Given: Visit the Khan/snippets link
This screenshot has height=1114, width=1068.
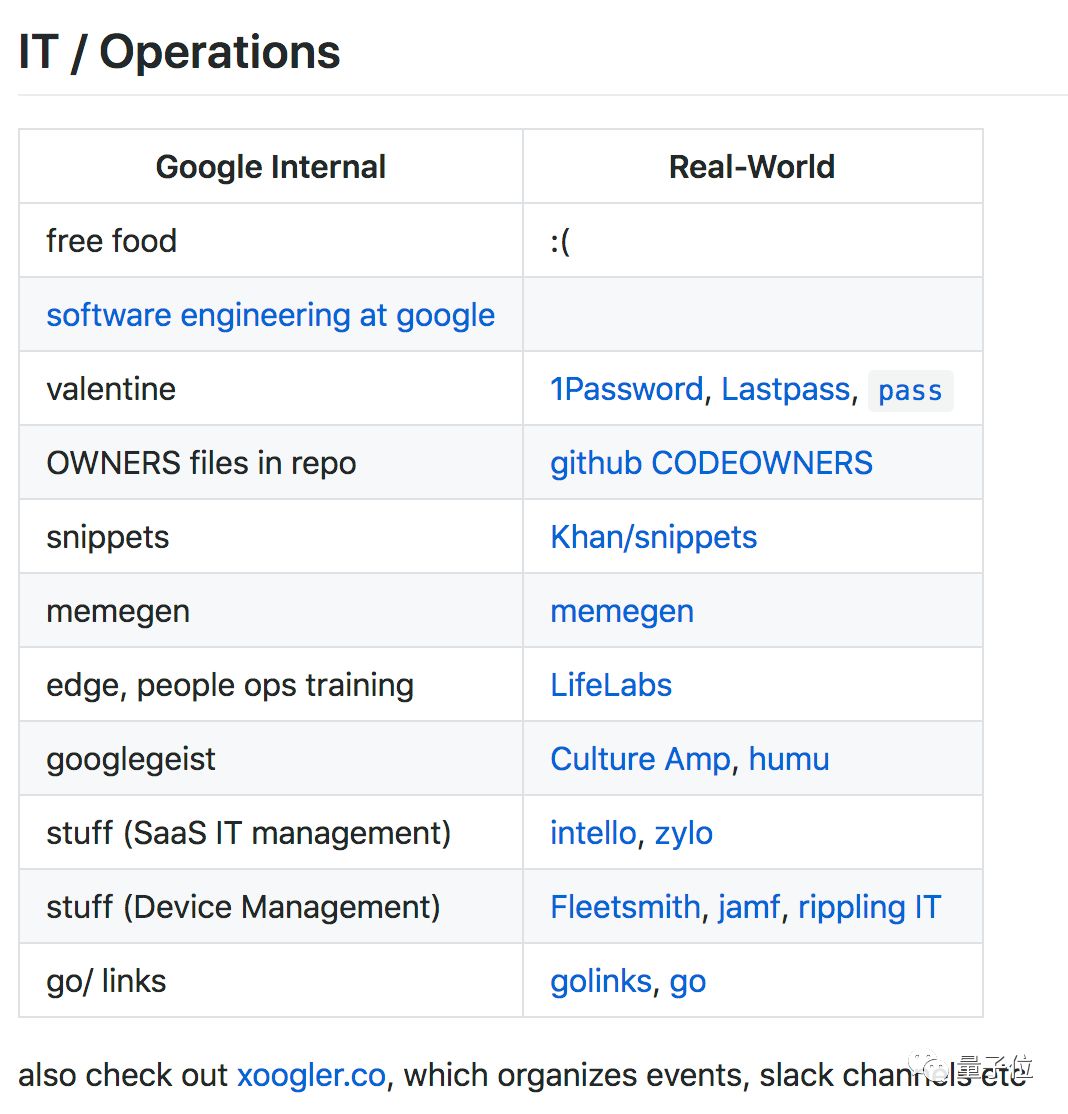Looking at the screenshot, I should click(x=654, y=538).
